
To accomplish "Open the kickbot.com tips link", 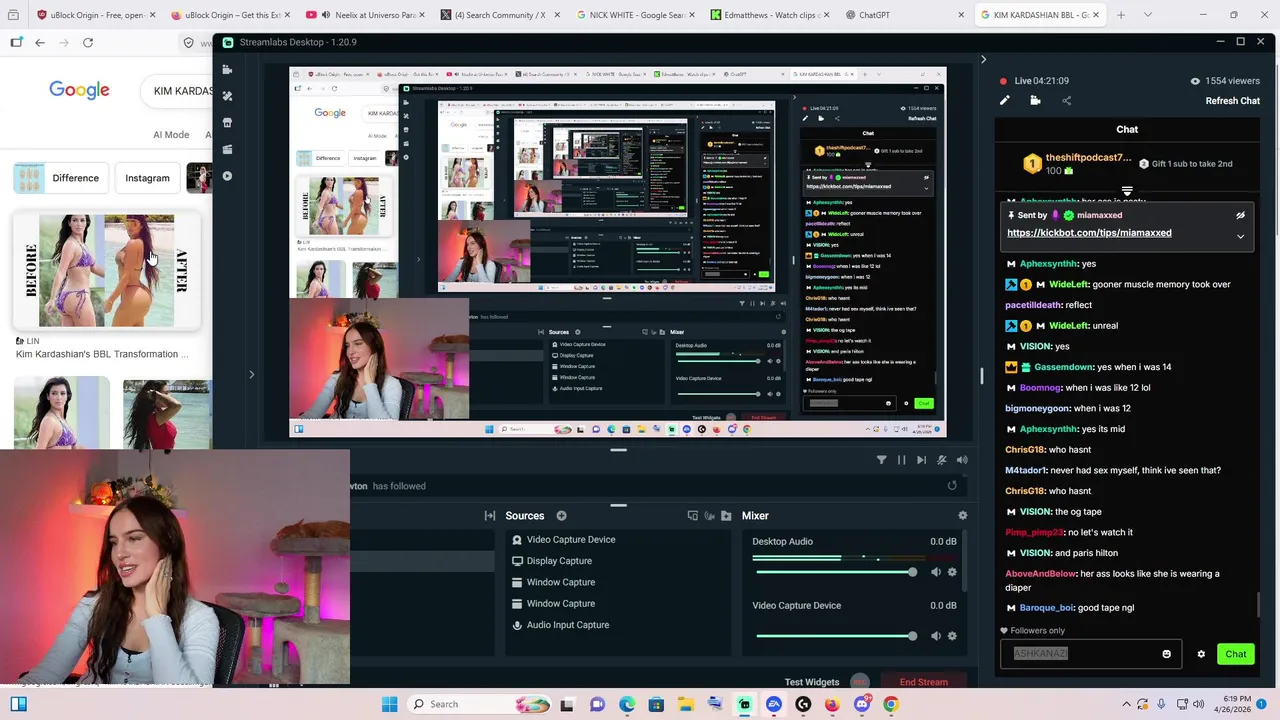I will [1089, 233].
